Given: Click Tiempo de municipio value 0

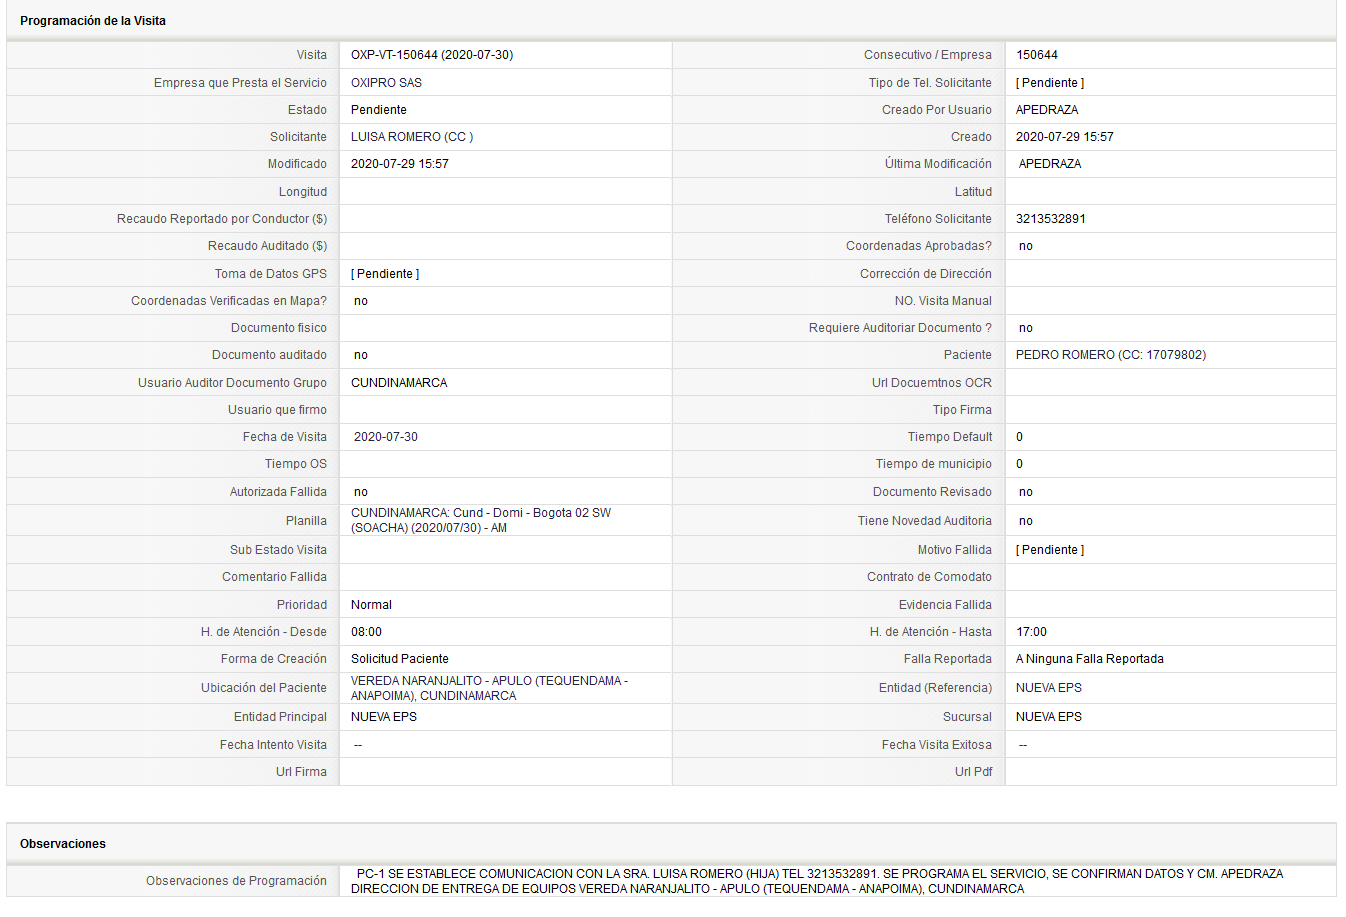Looking at the screenshot, I should (x=1020, y=464).
